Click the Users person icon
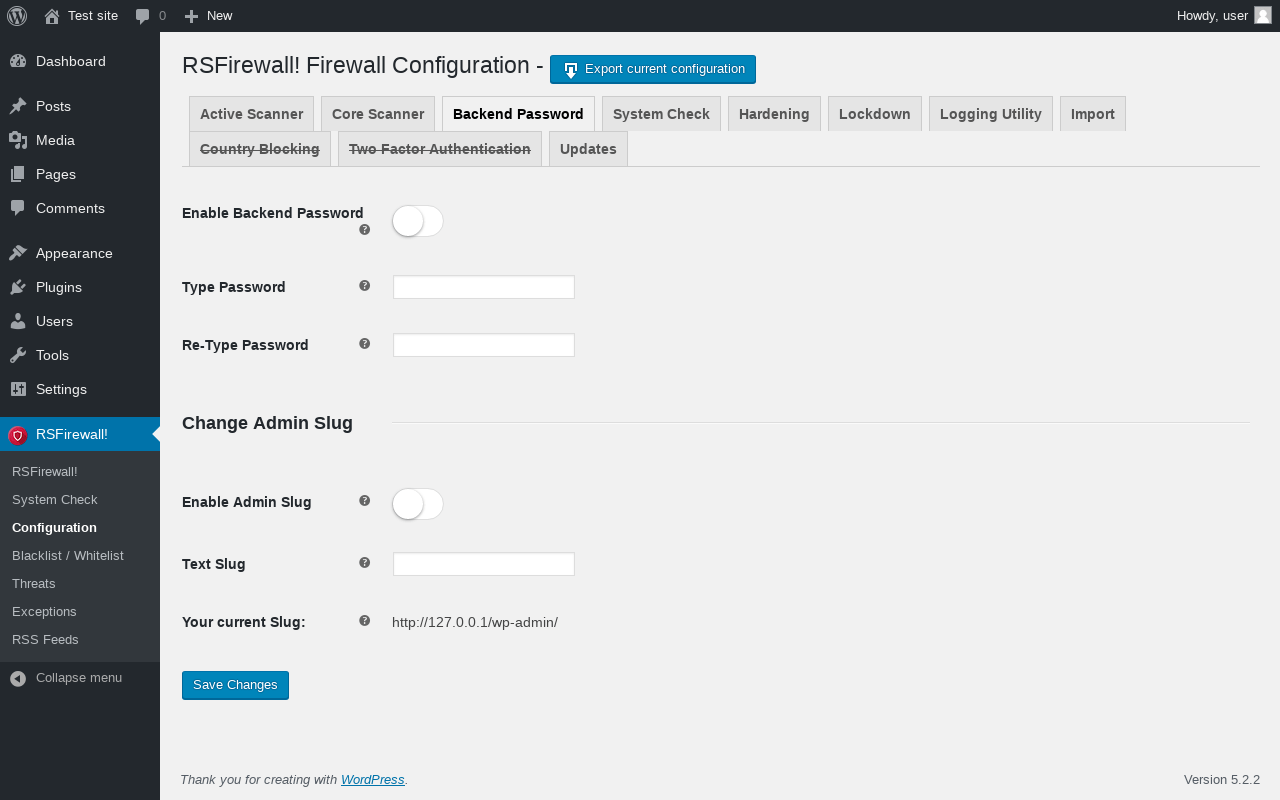The width and height of the screenshot is (1280, 800). tap(18, 321)
